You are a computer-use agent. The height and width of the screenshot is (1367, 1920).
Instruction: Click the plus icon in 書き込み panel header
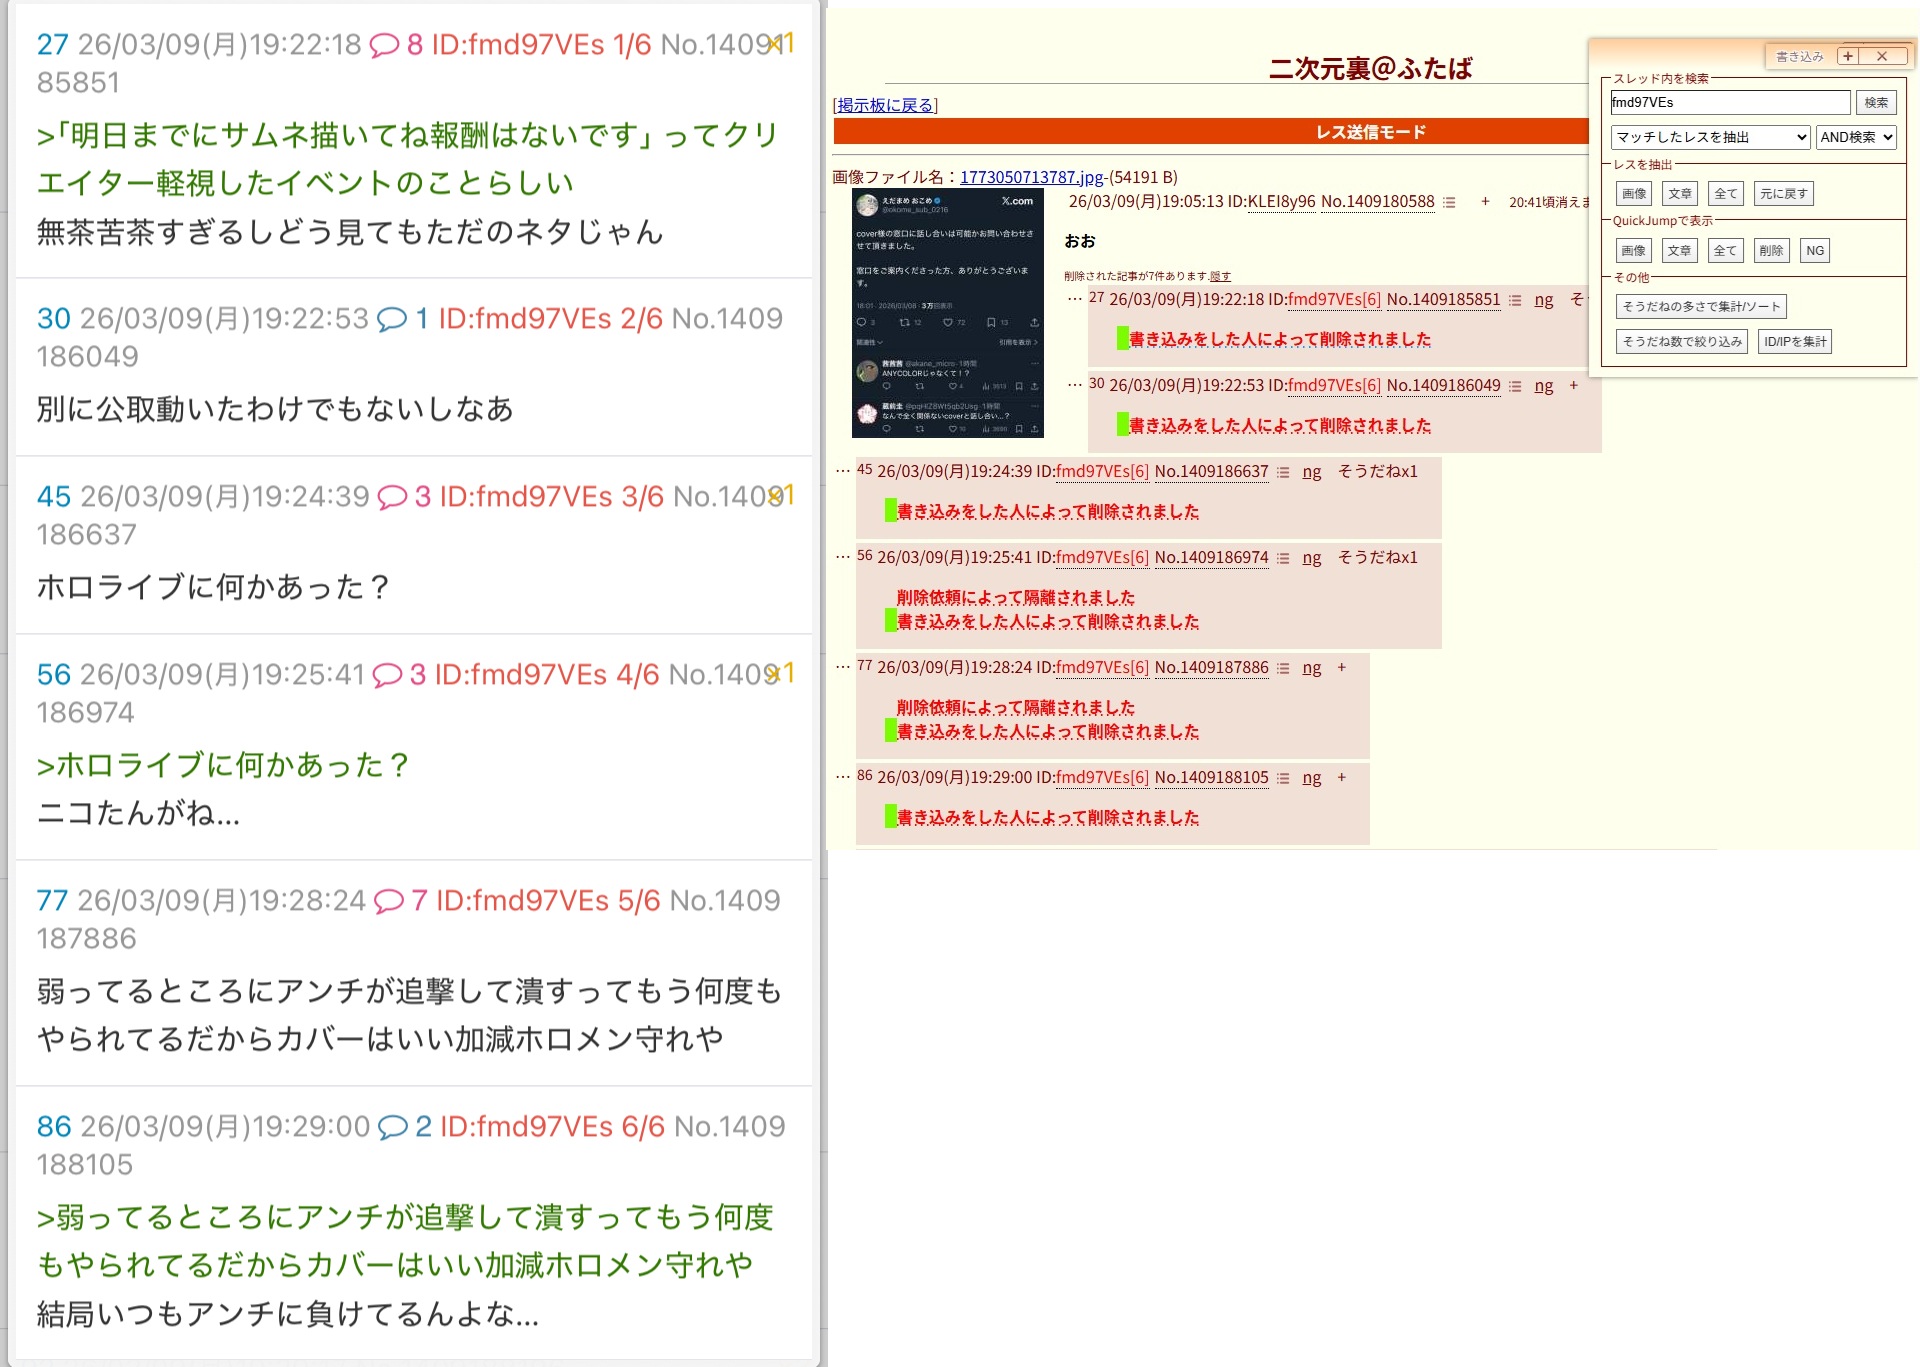pyautogui.click(x=1848, y=56)
